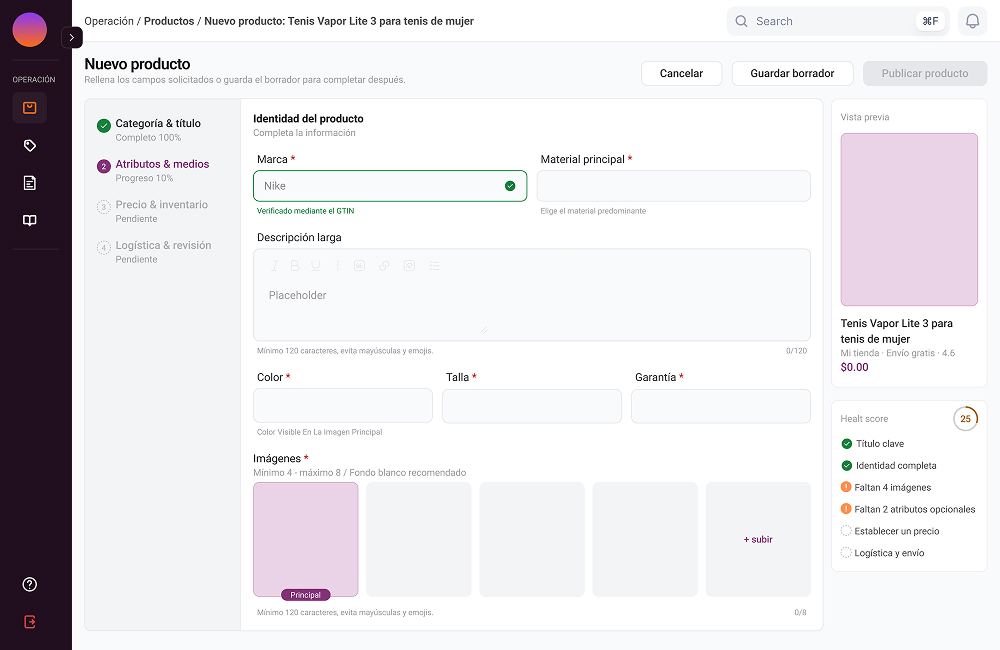The width and height of the screenshot is (1000, 650).
Task: Apply italic formatting in the description editor
Action: [274, 266]
